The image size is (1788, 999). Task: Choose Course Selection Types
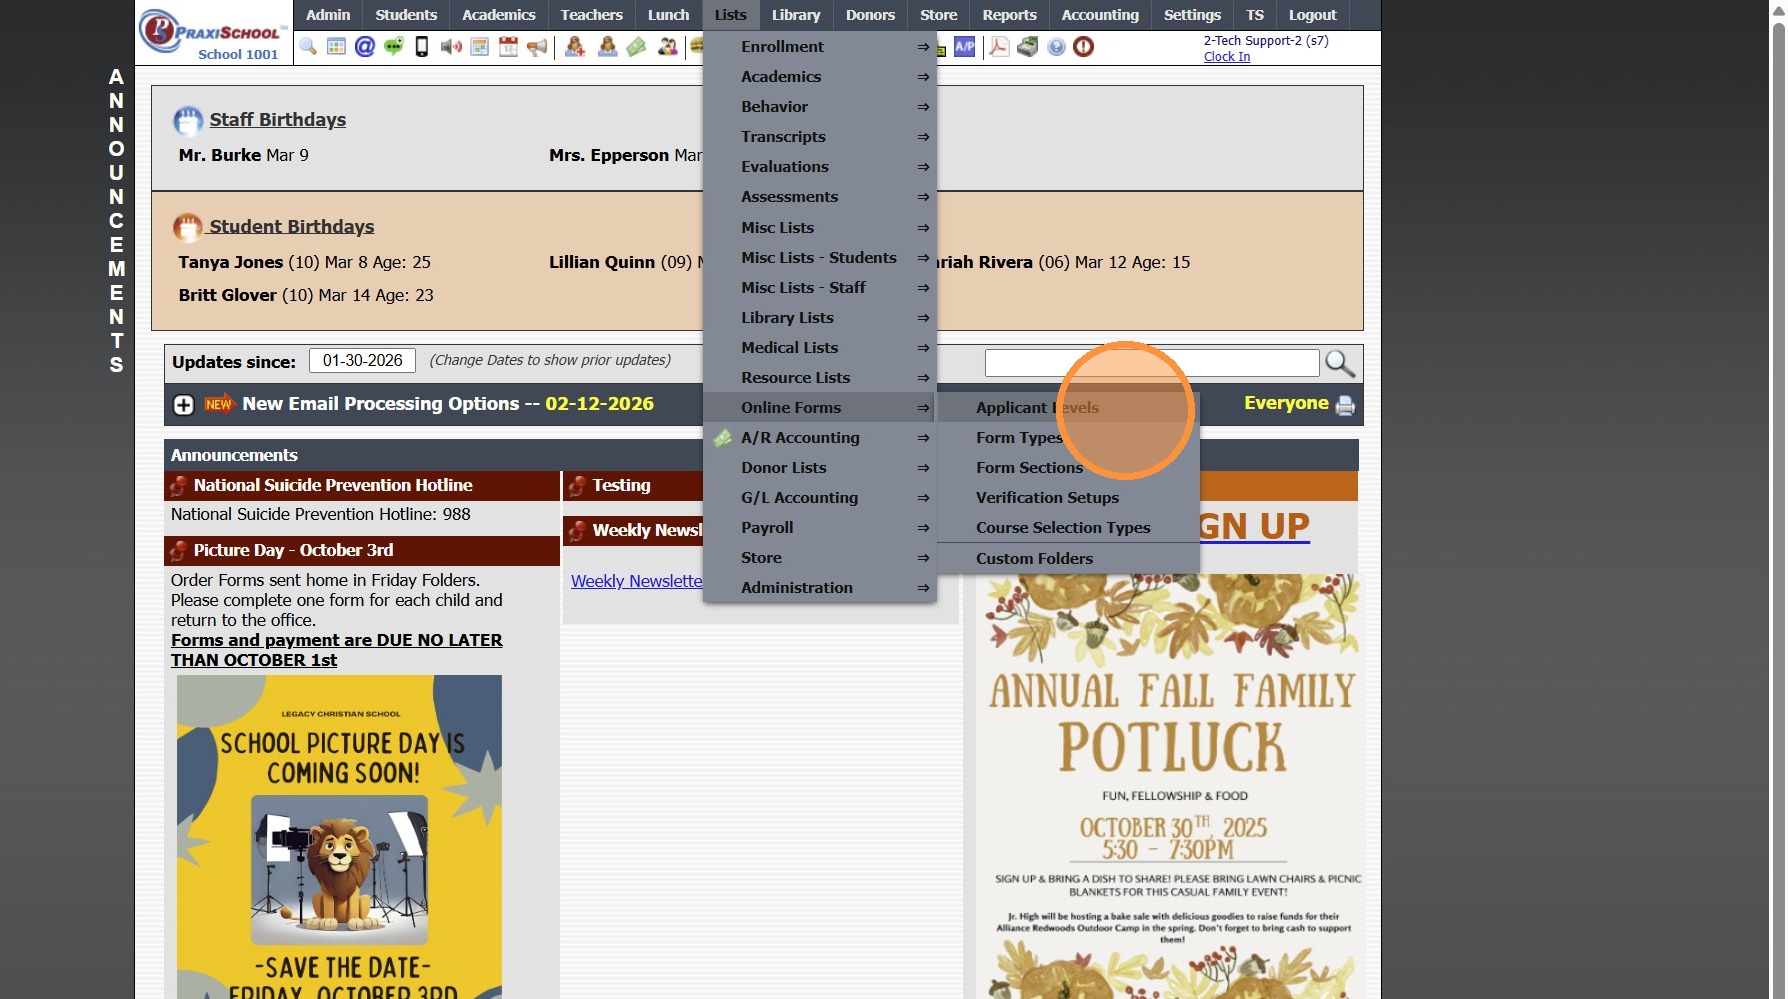tap(1067, 528)
